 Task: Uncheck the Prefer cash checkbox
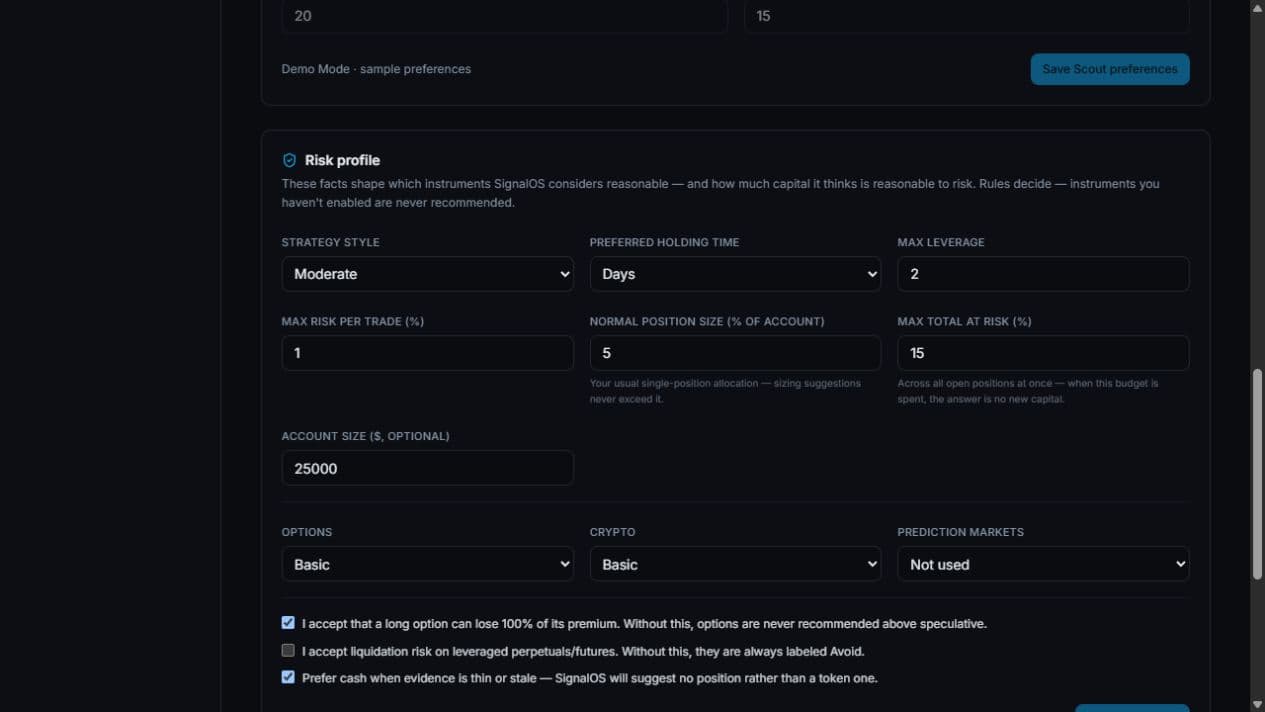coord(288,677)
